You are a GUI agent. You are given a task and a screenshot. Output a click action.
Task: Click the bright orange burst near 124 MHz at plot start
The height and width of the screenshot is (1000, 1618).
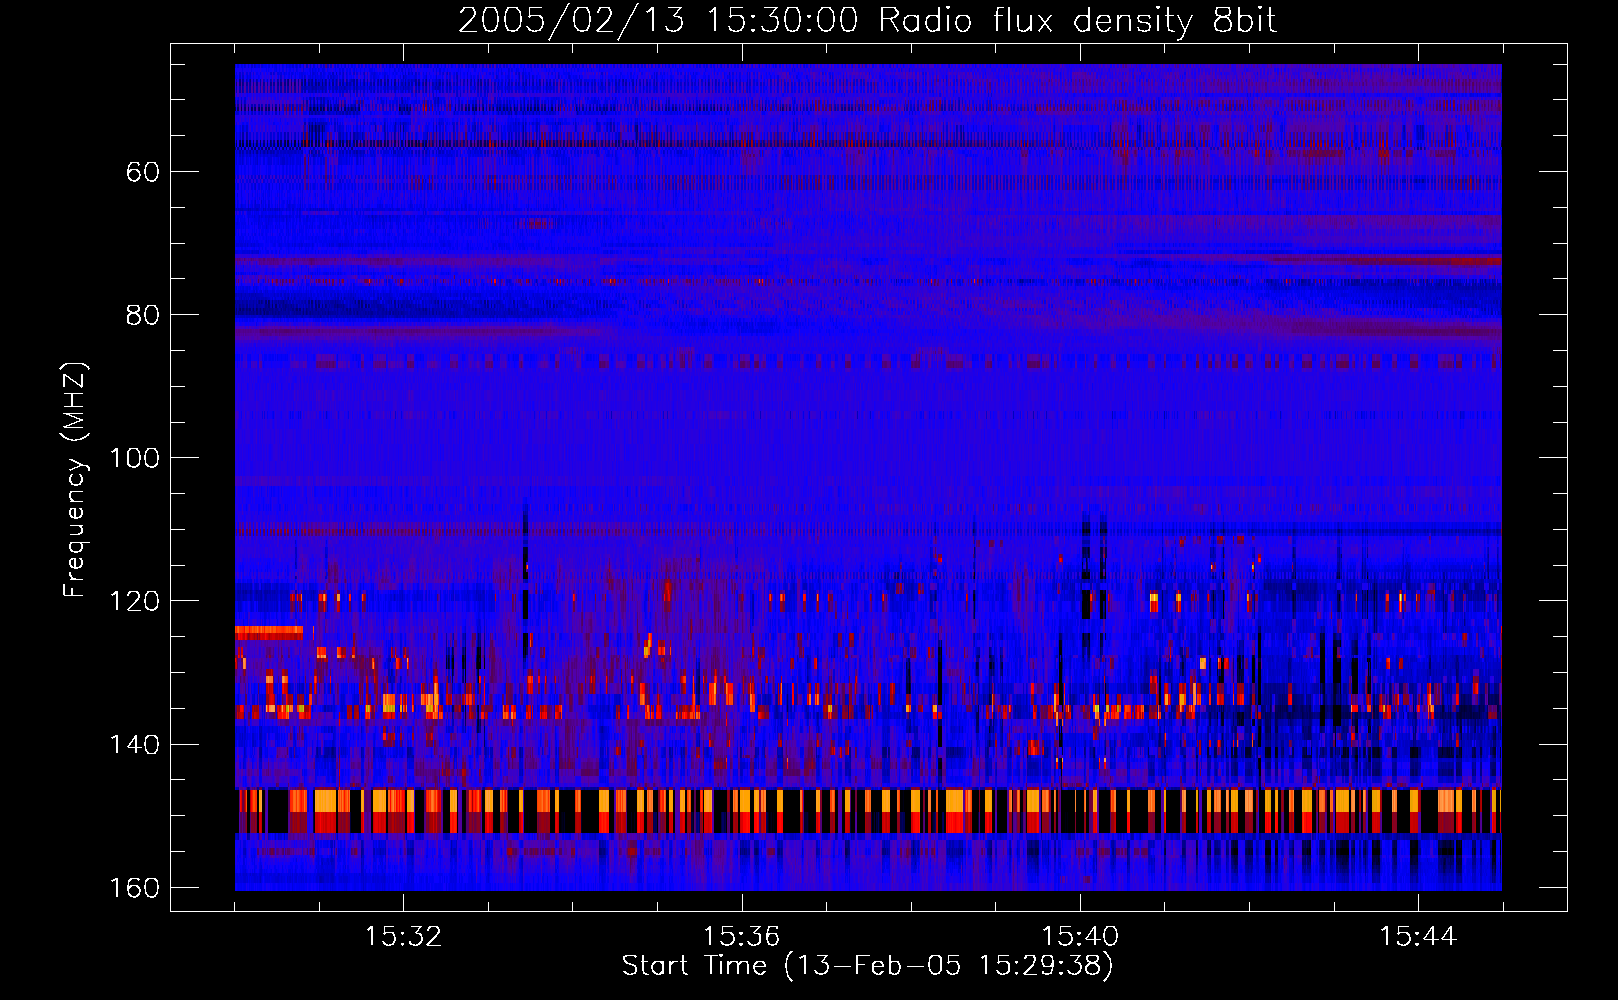[x=269, y=632]
